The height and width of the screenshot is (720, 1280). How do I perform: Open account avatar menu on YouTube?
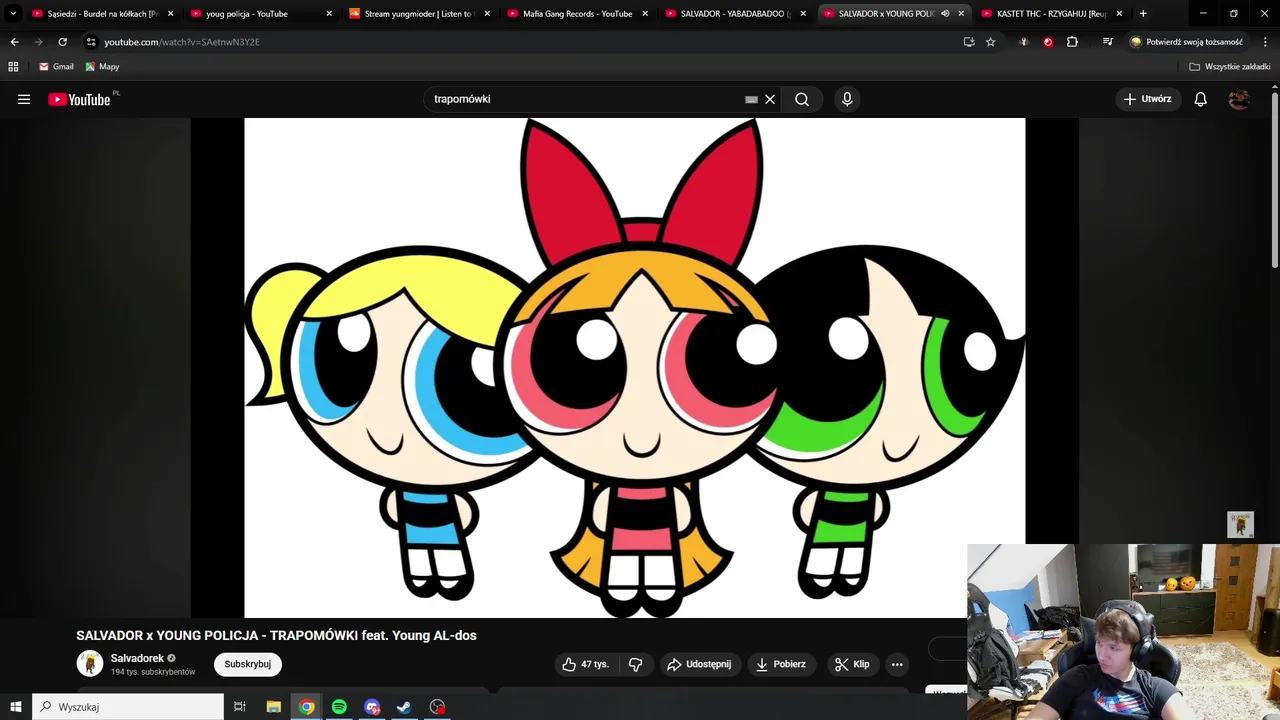(x=1239, y=99)
